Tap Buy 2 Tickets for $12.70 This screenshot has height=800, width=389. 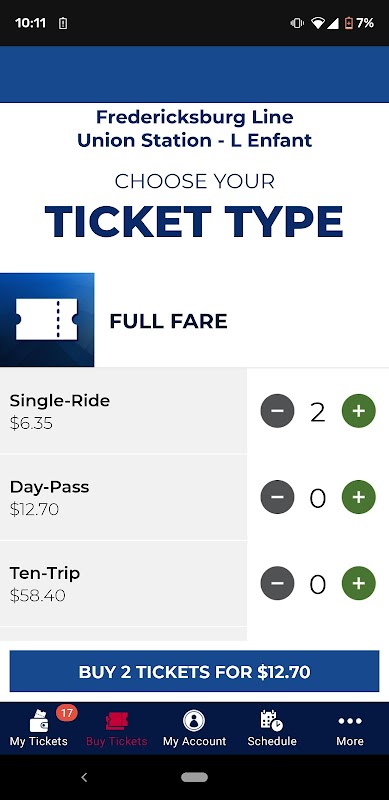pos(194,671)
